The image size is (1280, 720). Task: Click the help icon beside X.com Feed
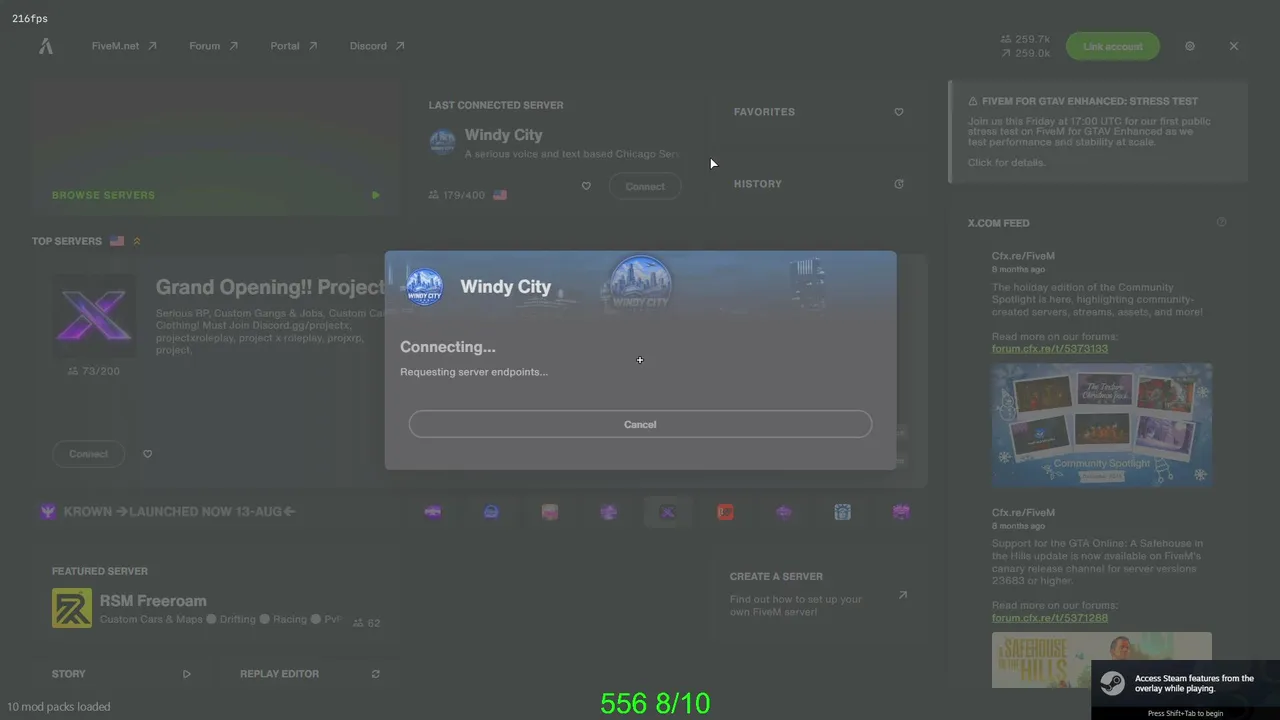(x=1221, y=222)
